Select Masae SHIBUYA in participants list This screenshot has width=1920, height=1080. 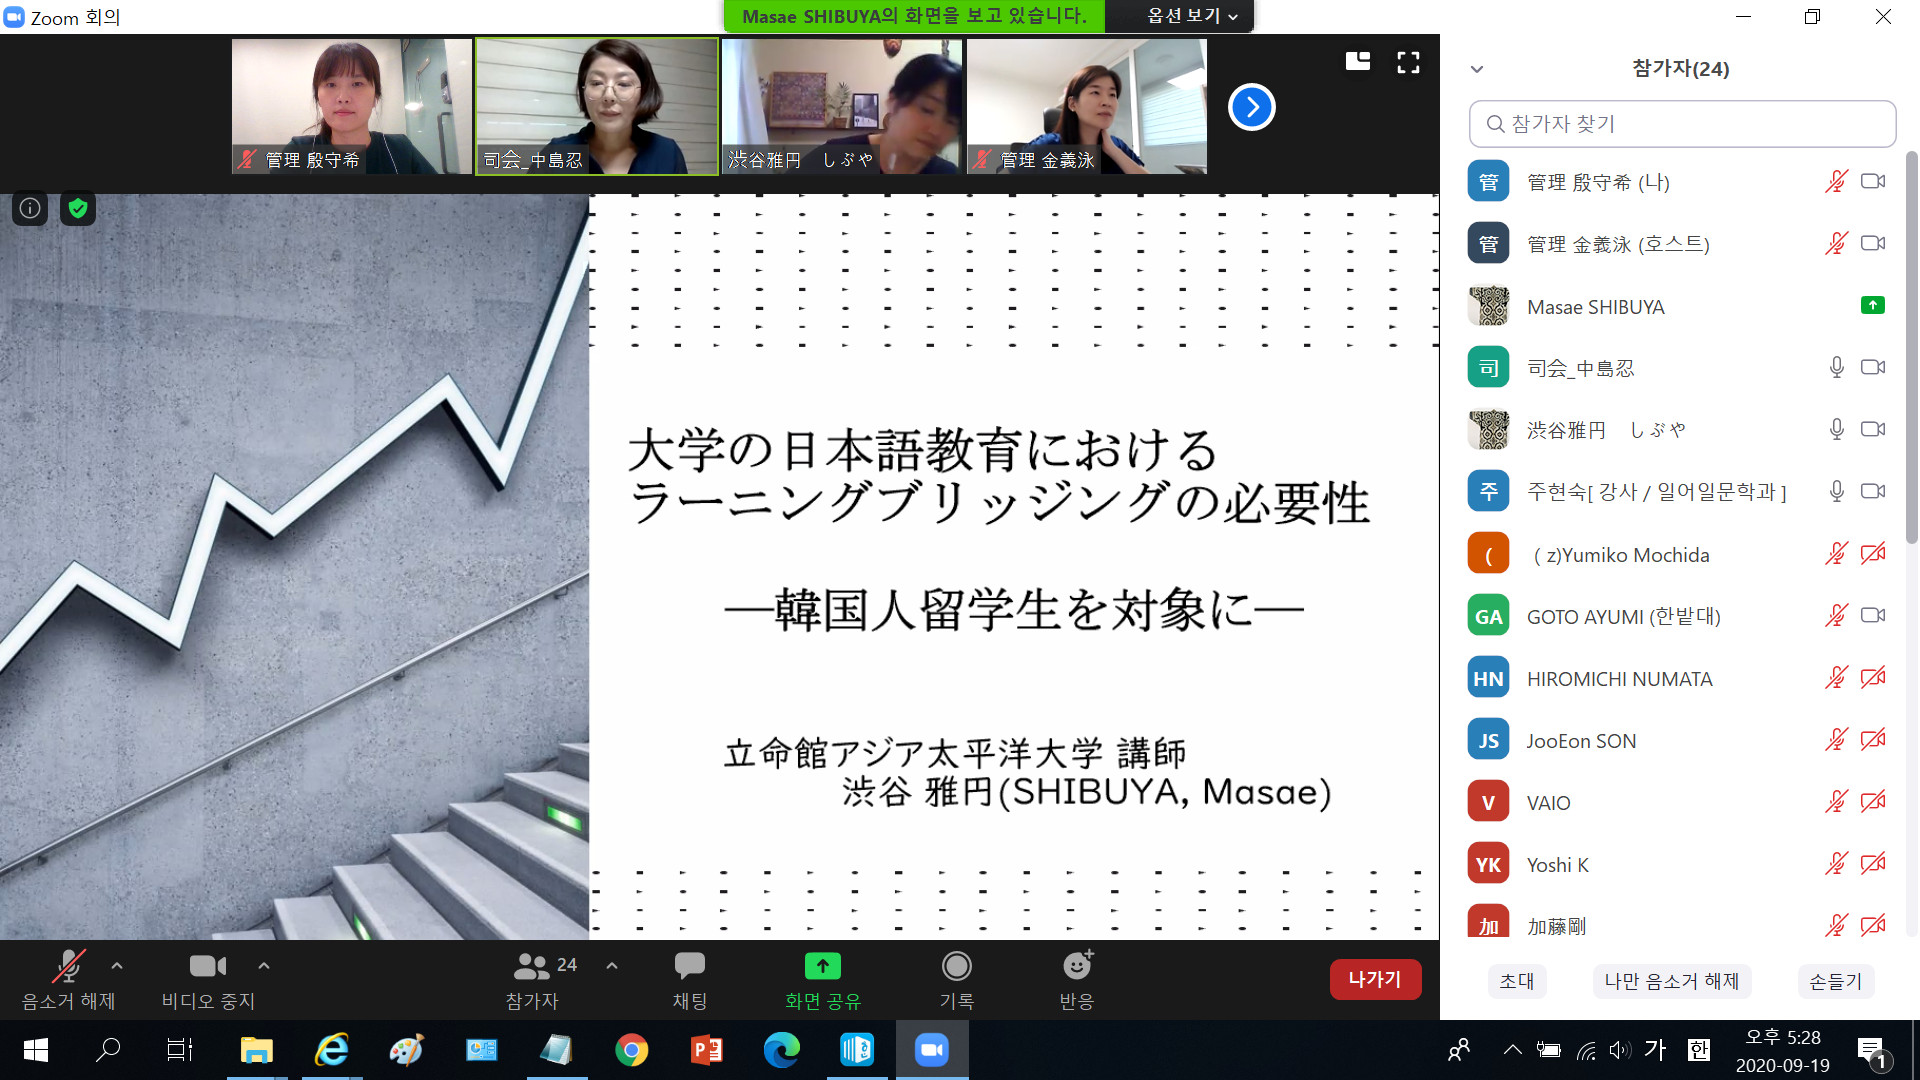1595,307
